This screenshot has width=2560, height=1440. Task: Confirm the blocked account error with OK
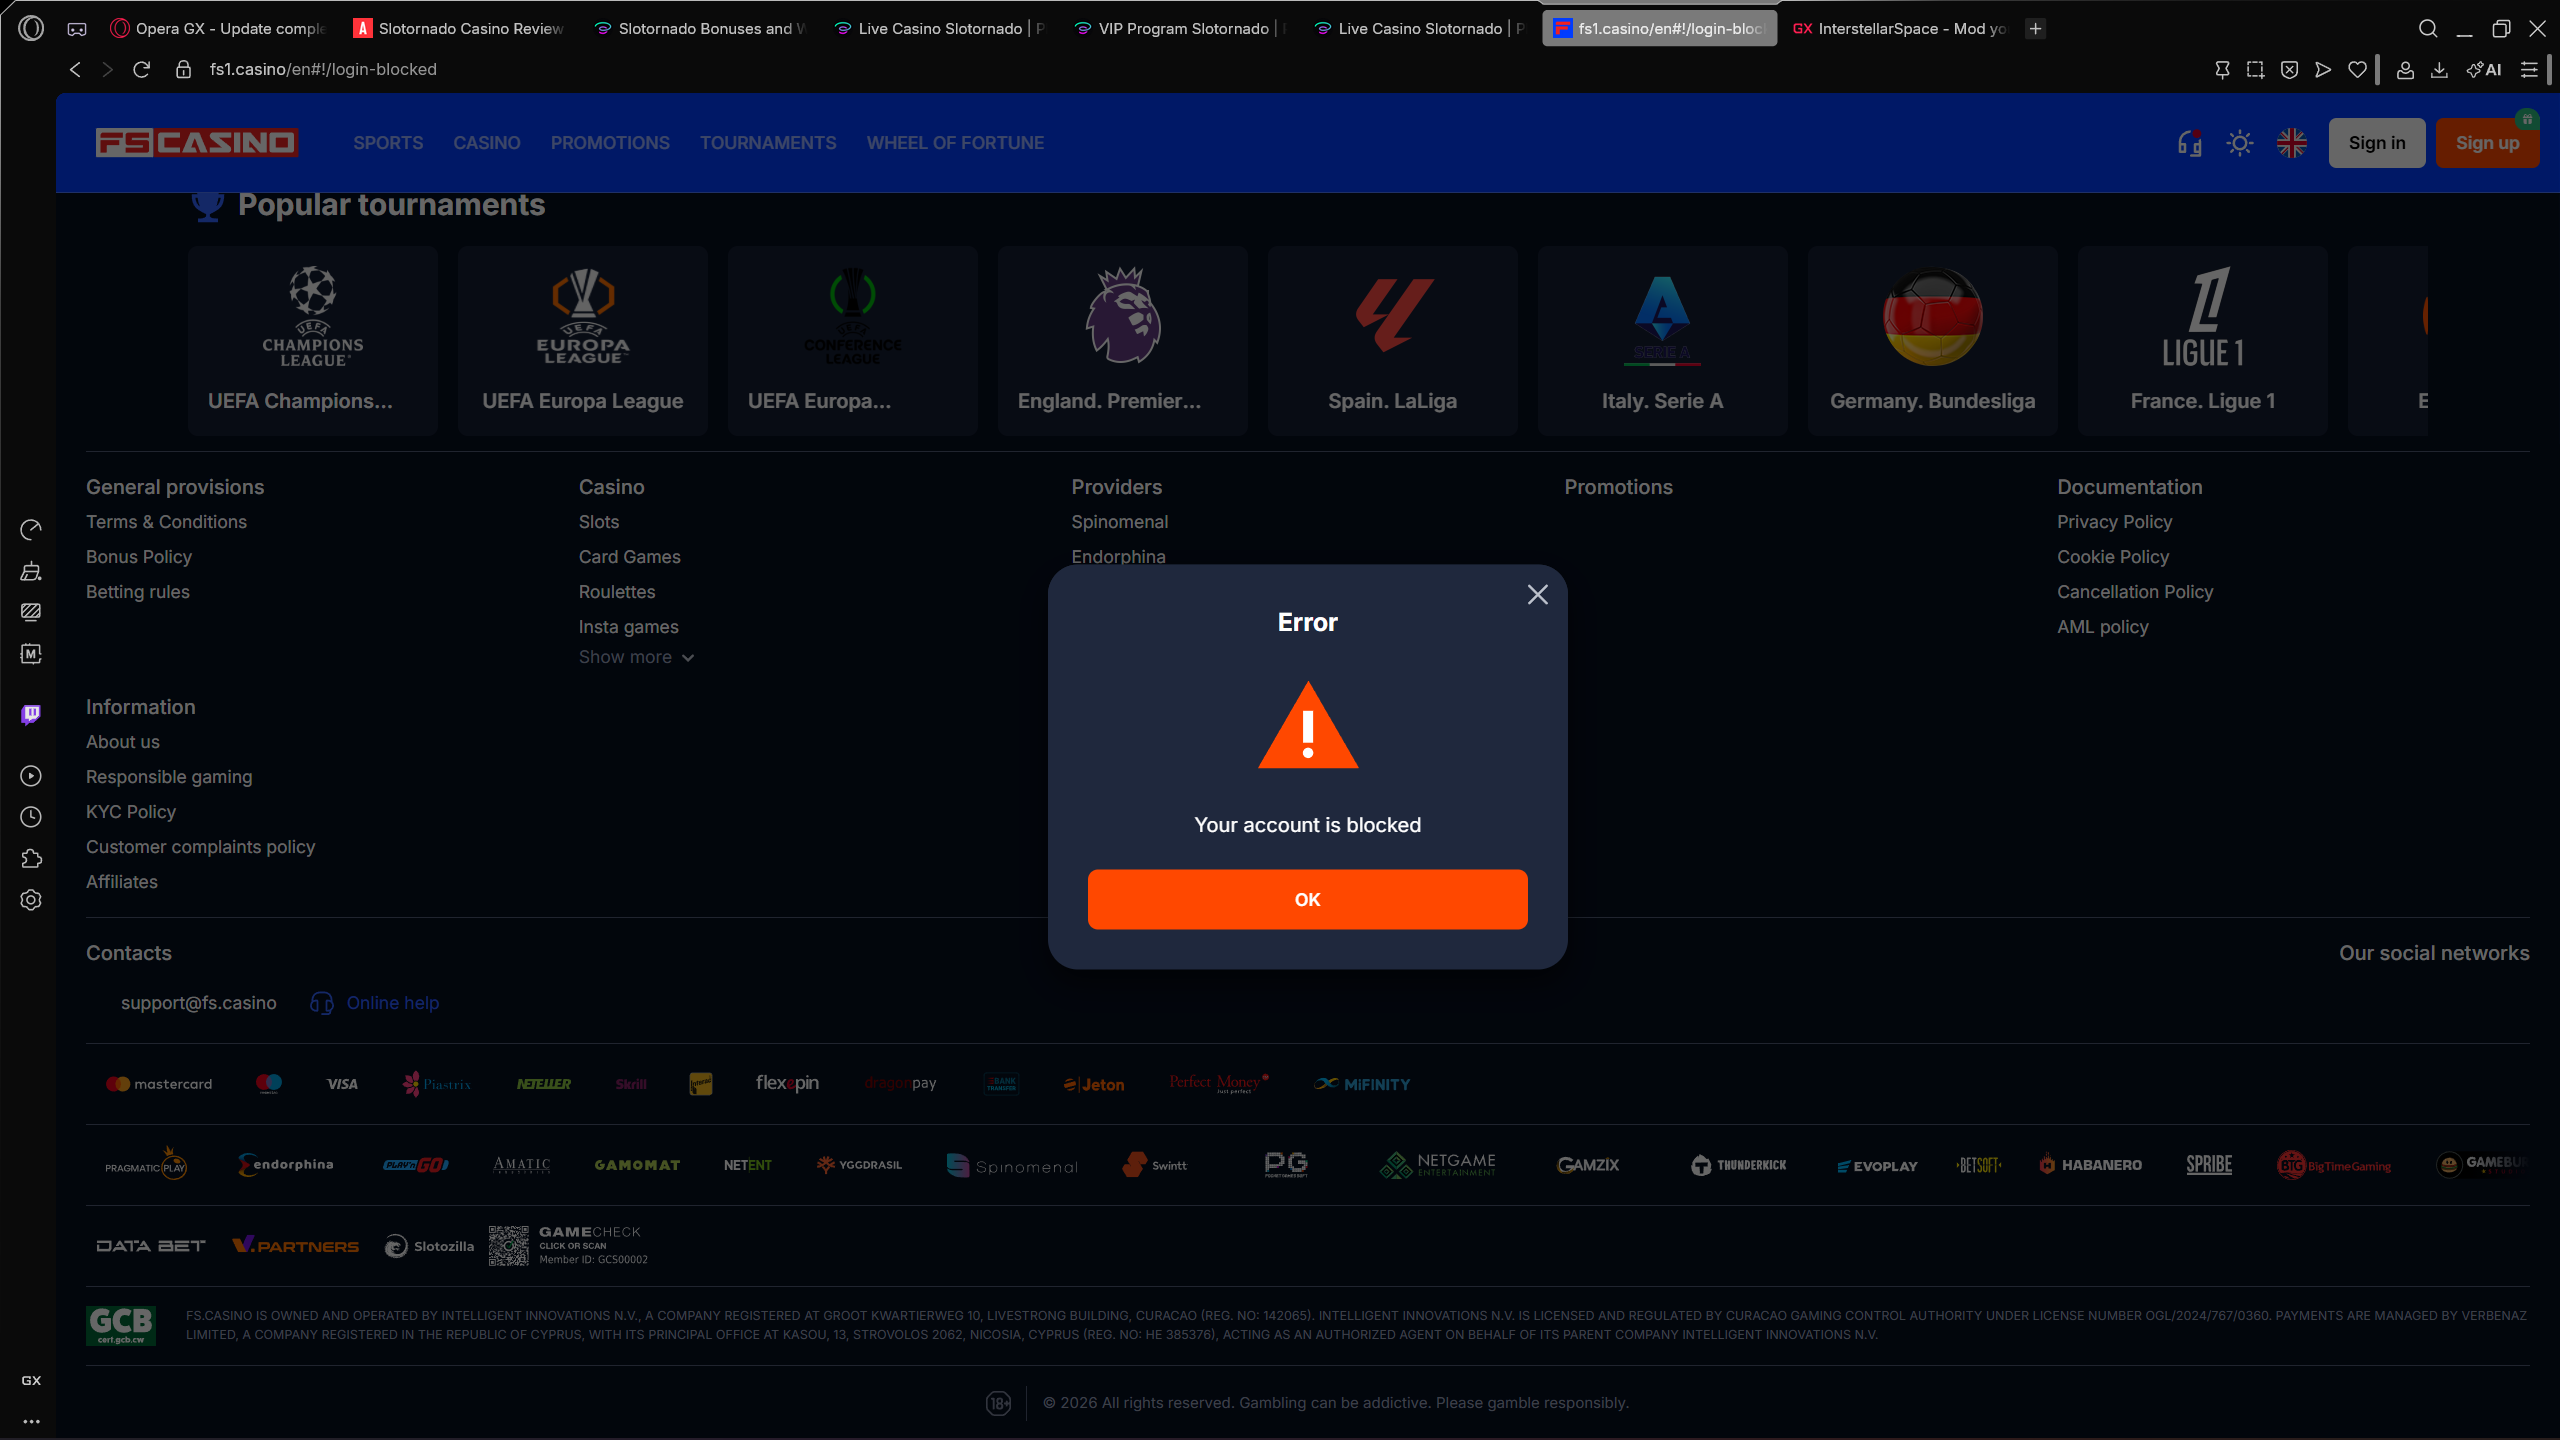click(1307, 899)
